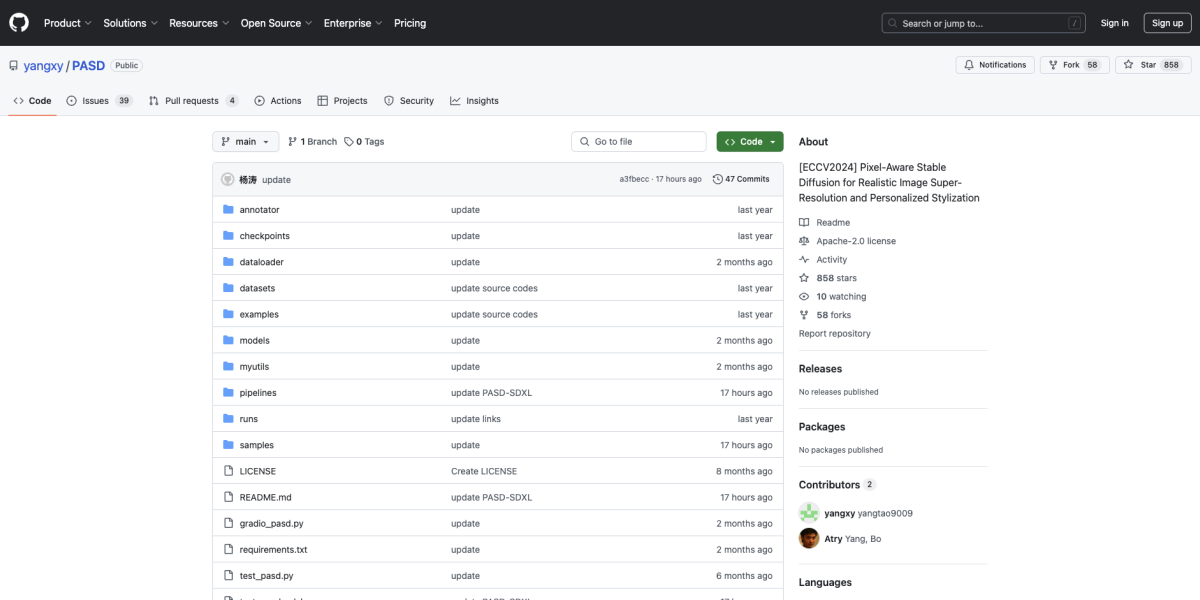Expand the main branch dropdown

(x=245, y=142)
